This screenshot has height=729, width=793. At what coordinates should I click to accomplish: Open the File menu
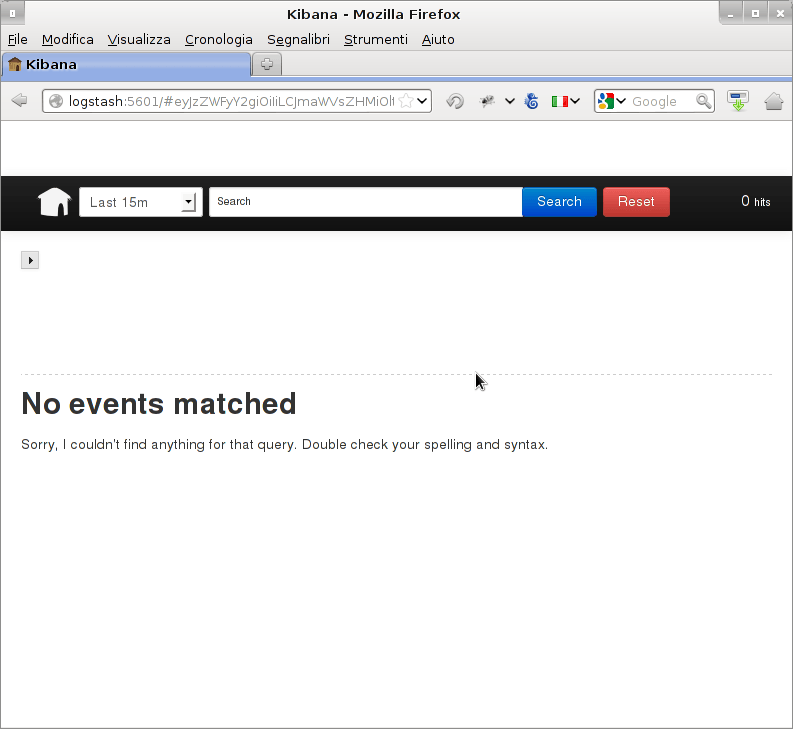(x=18, y=39)
